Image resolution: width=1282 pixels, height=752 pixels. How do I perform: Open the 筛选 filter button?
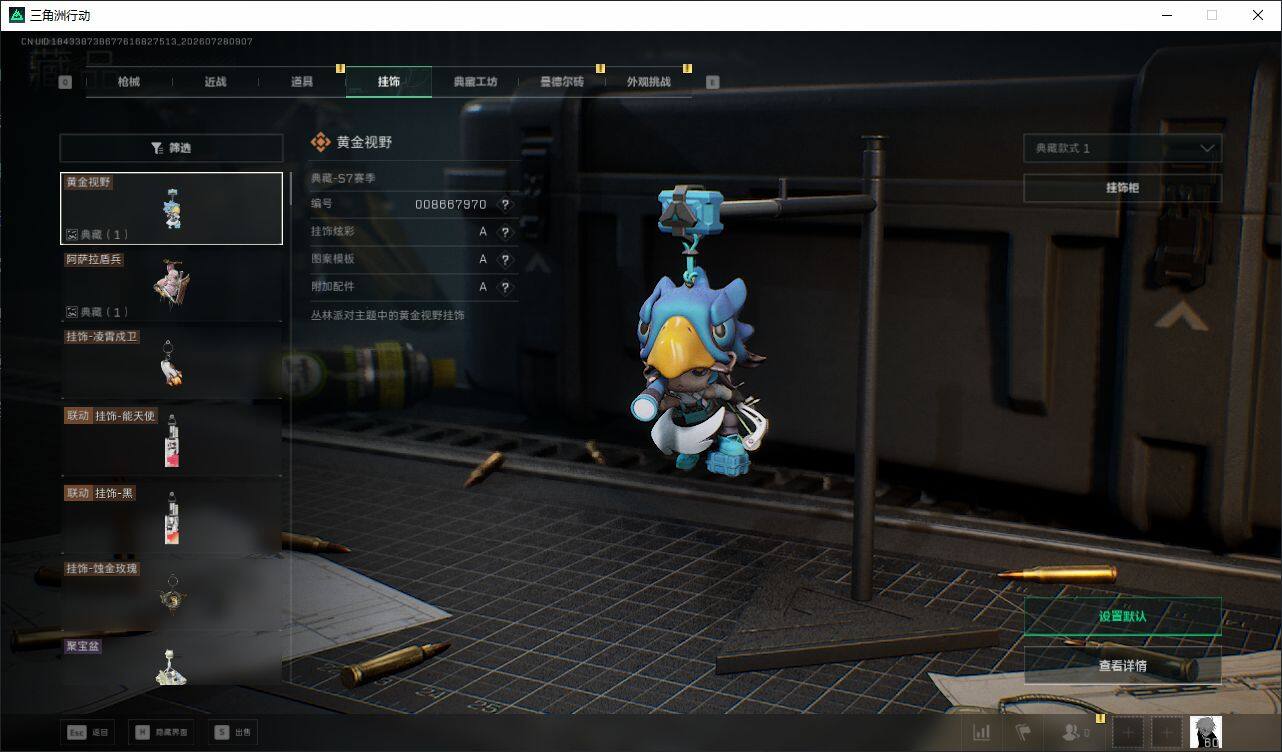coord(171,148)
